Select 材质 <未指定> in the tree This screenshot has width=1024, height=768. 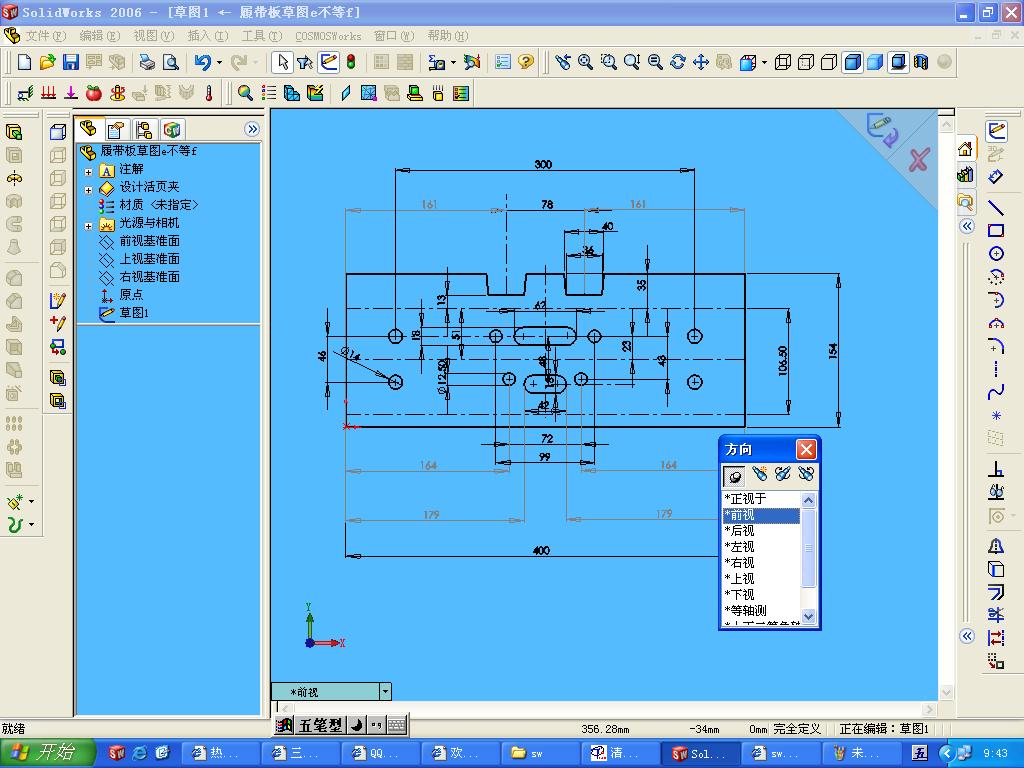pyautogui.click(x=159, y=205)
